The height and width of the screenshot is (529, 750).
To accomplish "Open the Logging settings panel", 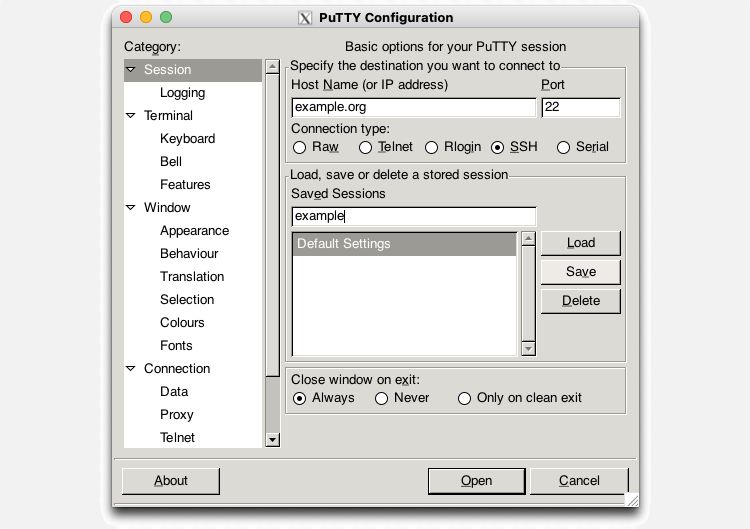I will point(182,93).
